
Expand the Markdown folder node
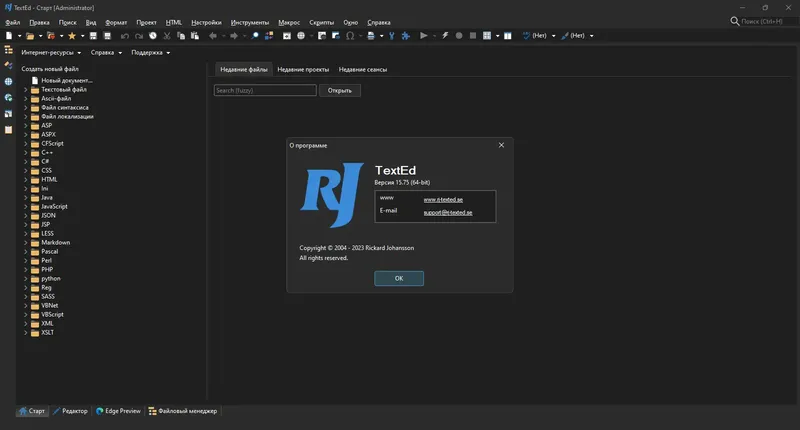click(x=26, y=242)
